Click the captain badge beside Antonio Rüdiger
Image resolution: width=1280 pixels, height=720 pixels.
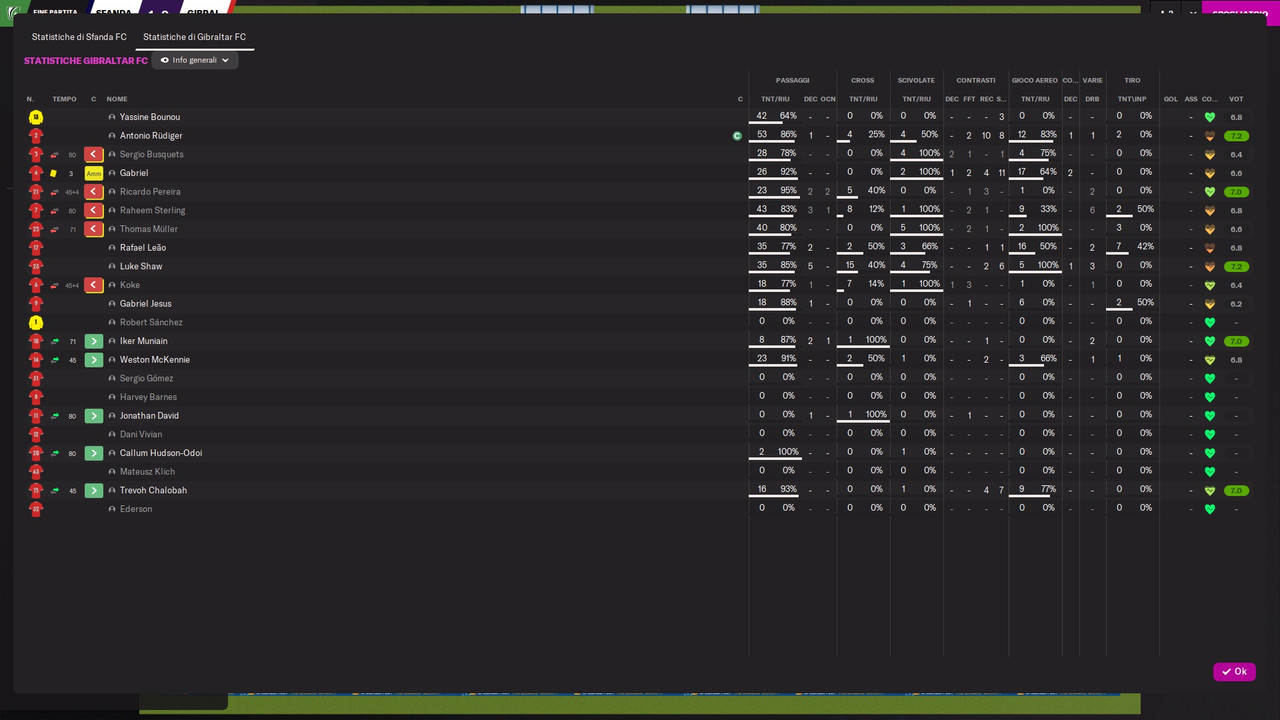click(x=737, y=136)
